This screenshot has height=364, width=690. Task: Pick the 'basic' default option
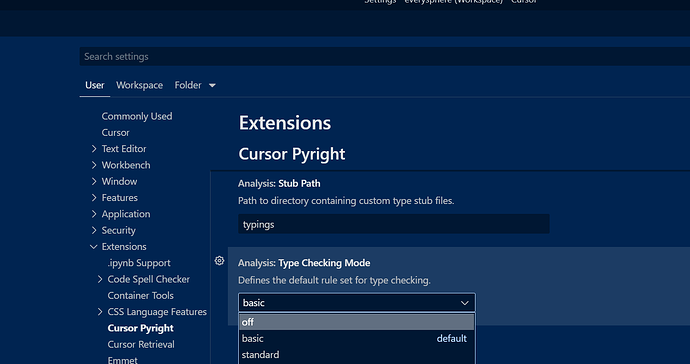(356, 338)
